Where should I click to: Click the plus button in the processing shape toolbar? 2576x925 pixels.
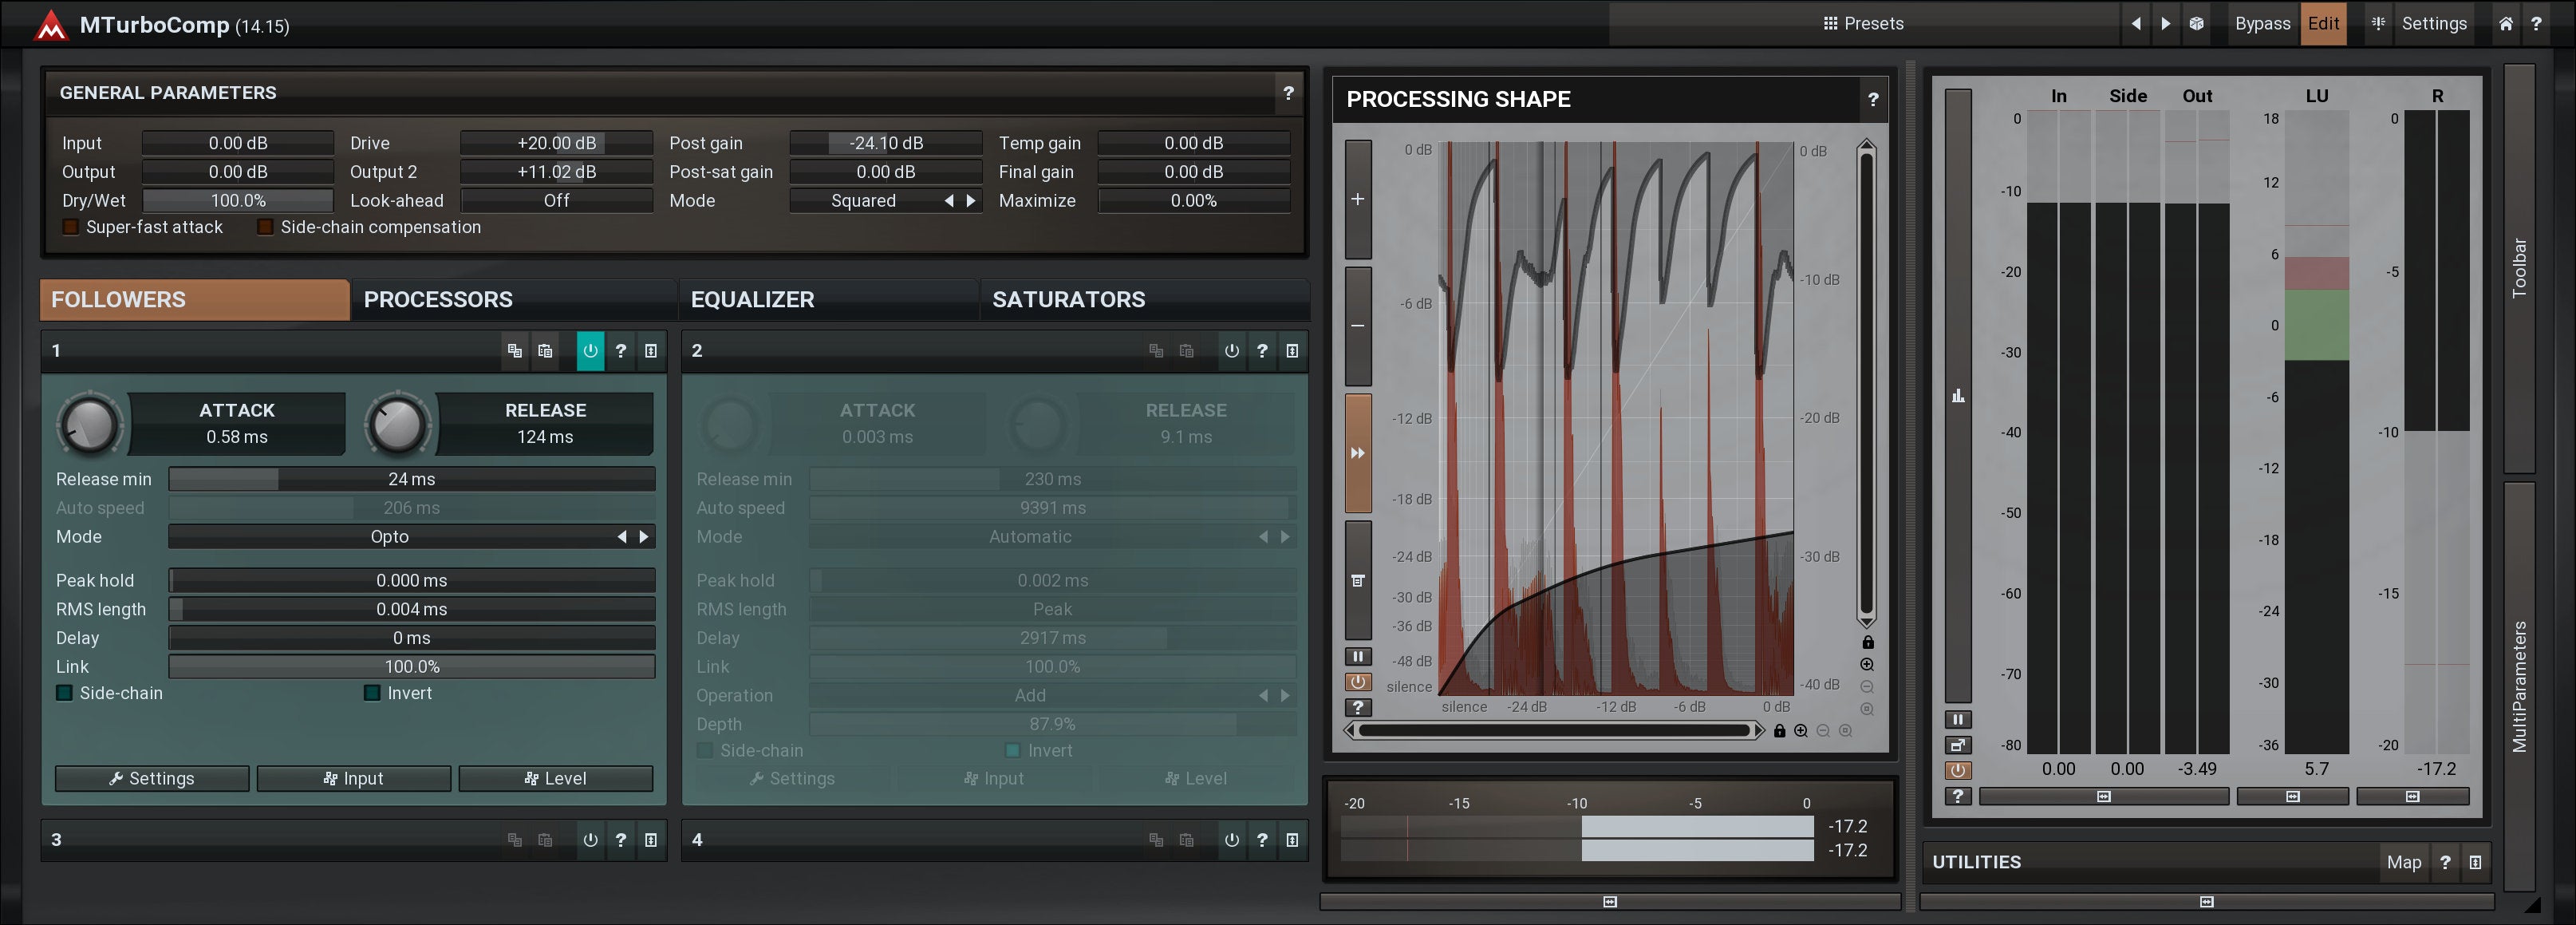(1357, 199)
